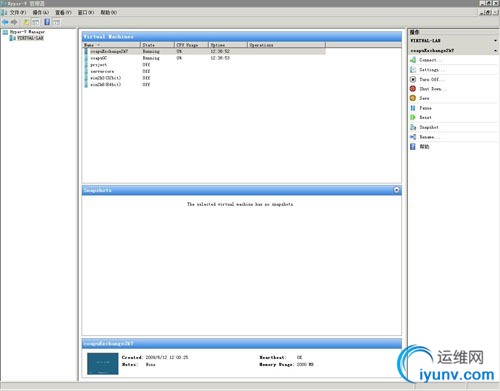Select the second running VM row

click(204, 58)
